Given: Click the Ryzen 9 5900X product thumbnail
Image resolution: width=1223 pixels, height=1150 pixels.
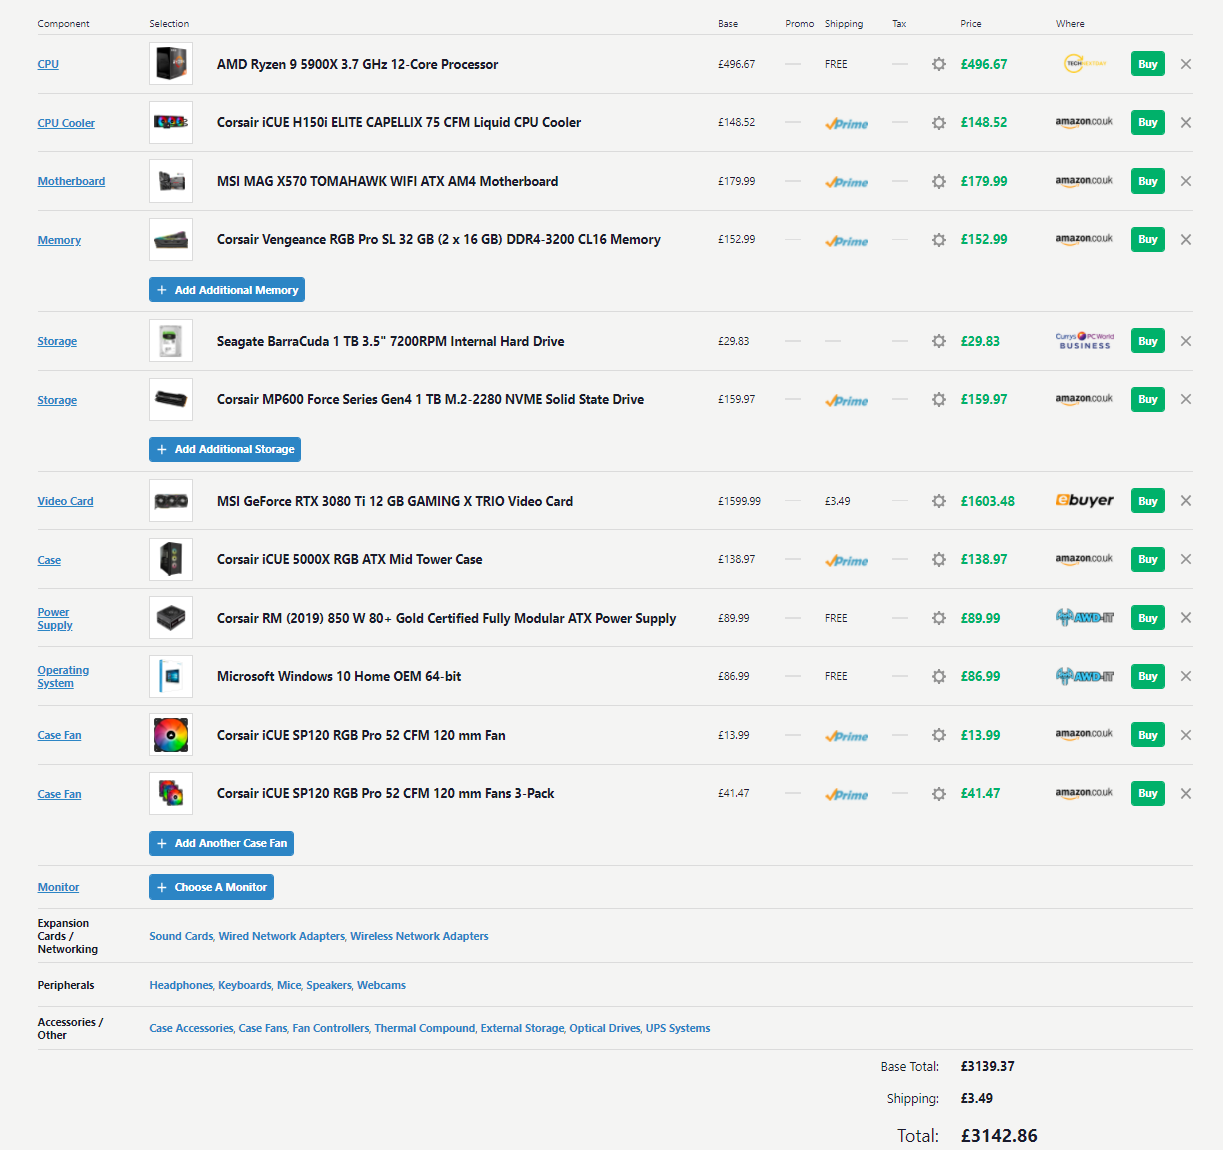Looking at the screenshot, I should (171, 64).
